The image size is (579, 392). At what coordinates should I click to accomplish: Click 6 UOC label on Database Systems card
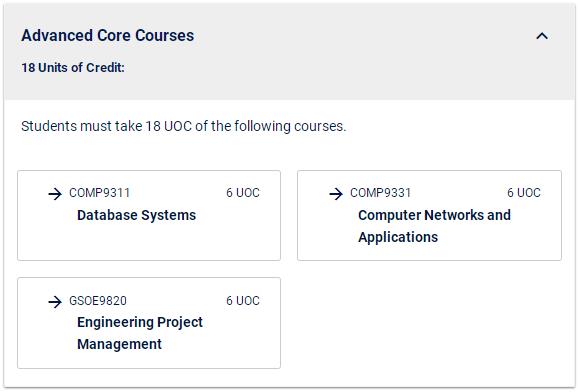coord(243,193)
